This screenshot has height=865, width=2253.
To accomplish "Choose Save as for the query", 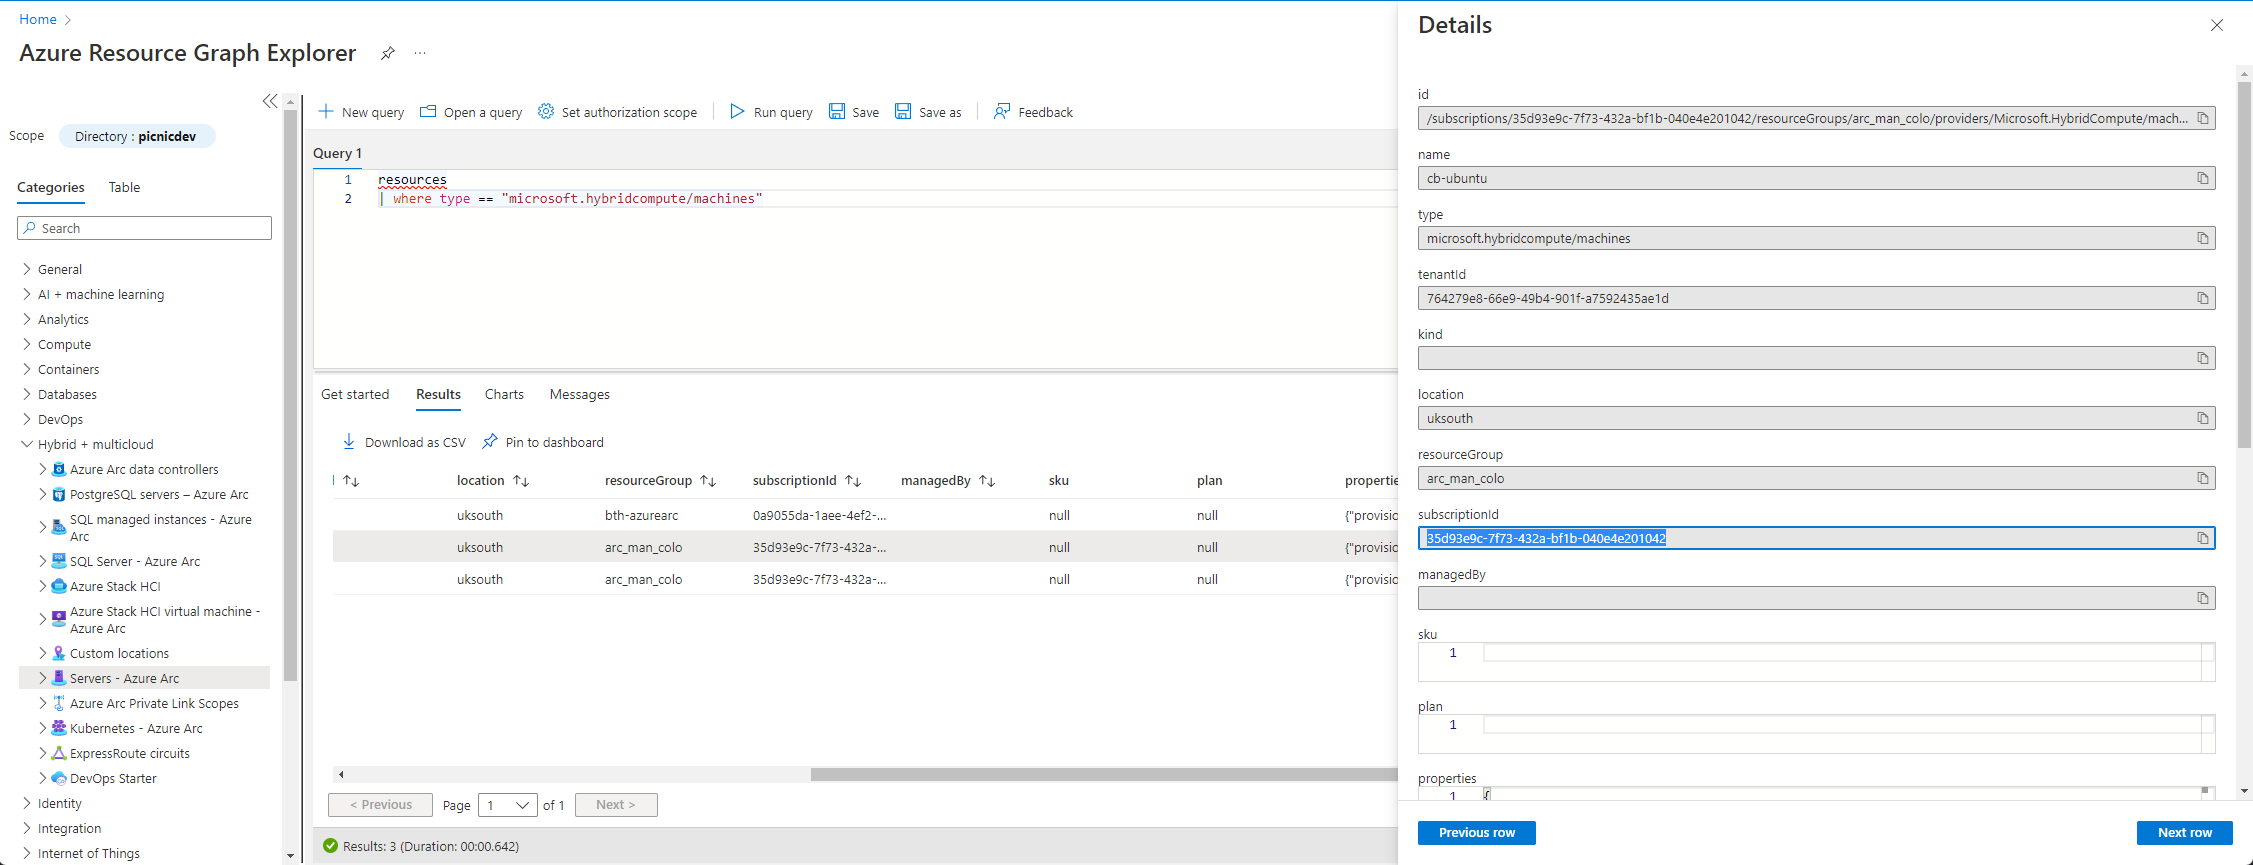I will pos(928,112).
